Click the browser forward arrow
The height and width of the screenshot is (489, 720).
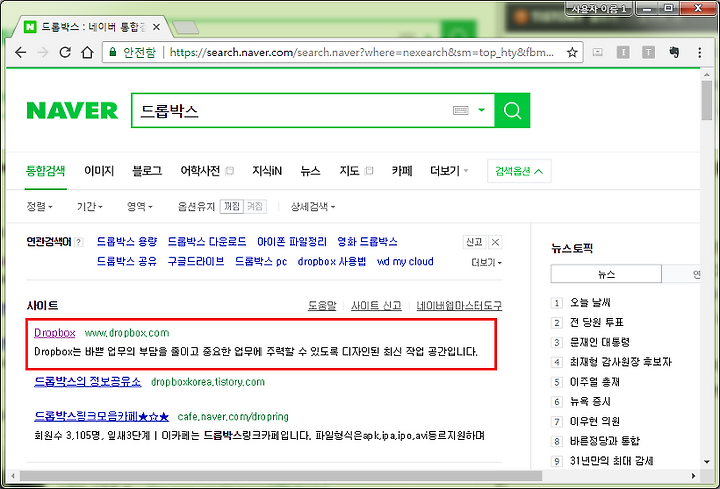point(43,52)
